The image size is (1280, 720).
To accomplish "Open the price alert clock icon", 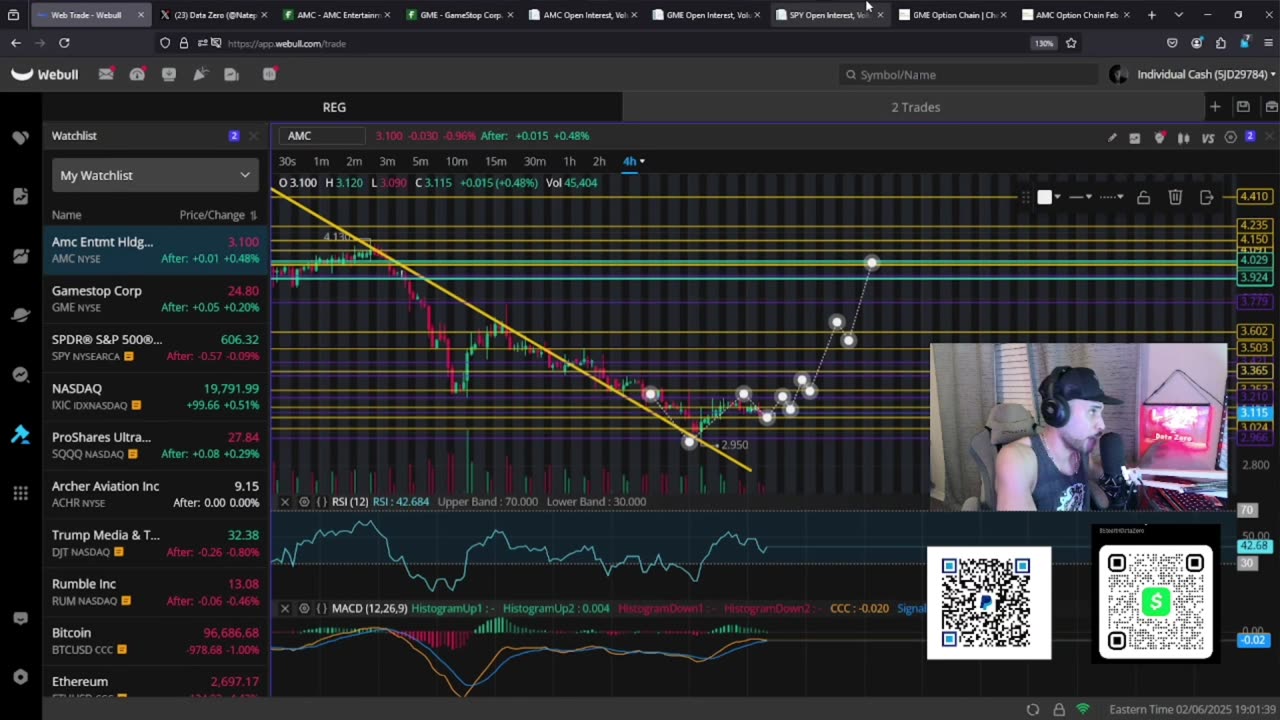I will (1159, 138).
